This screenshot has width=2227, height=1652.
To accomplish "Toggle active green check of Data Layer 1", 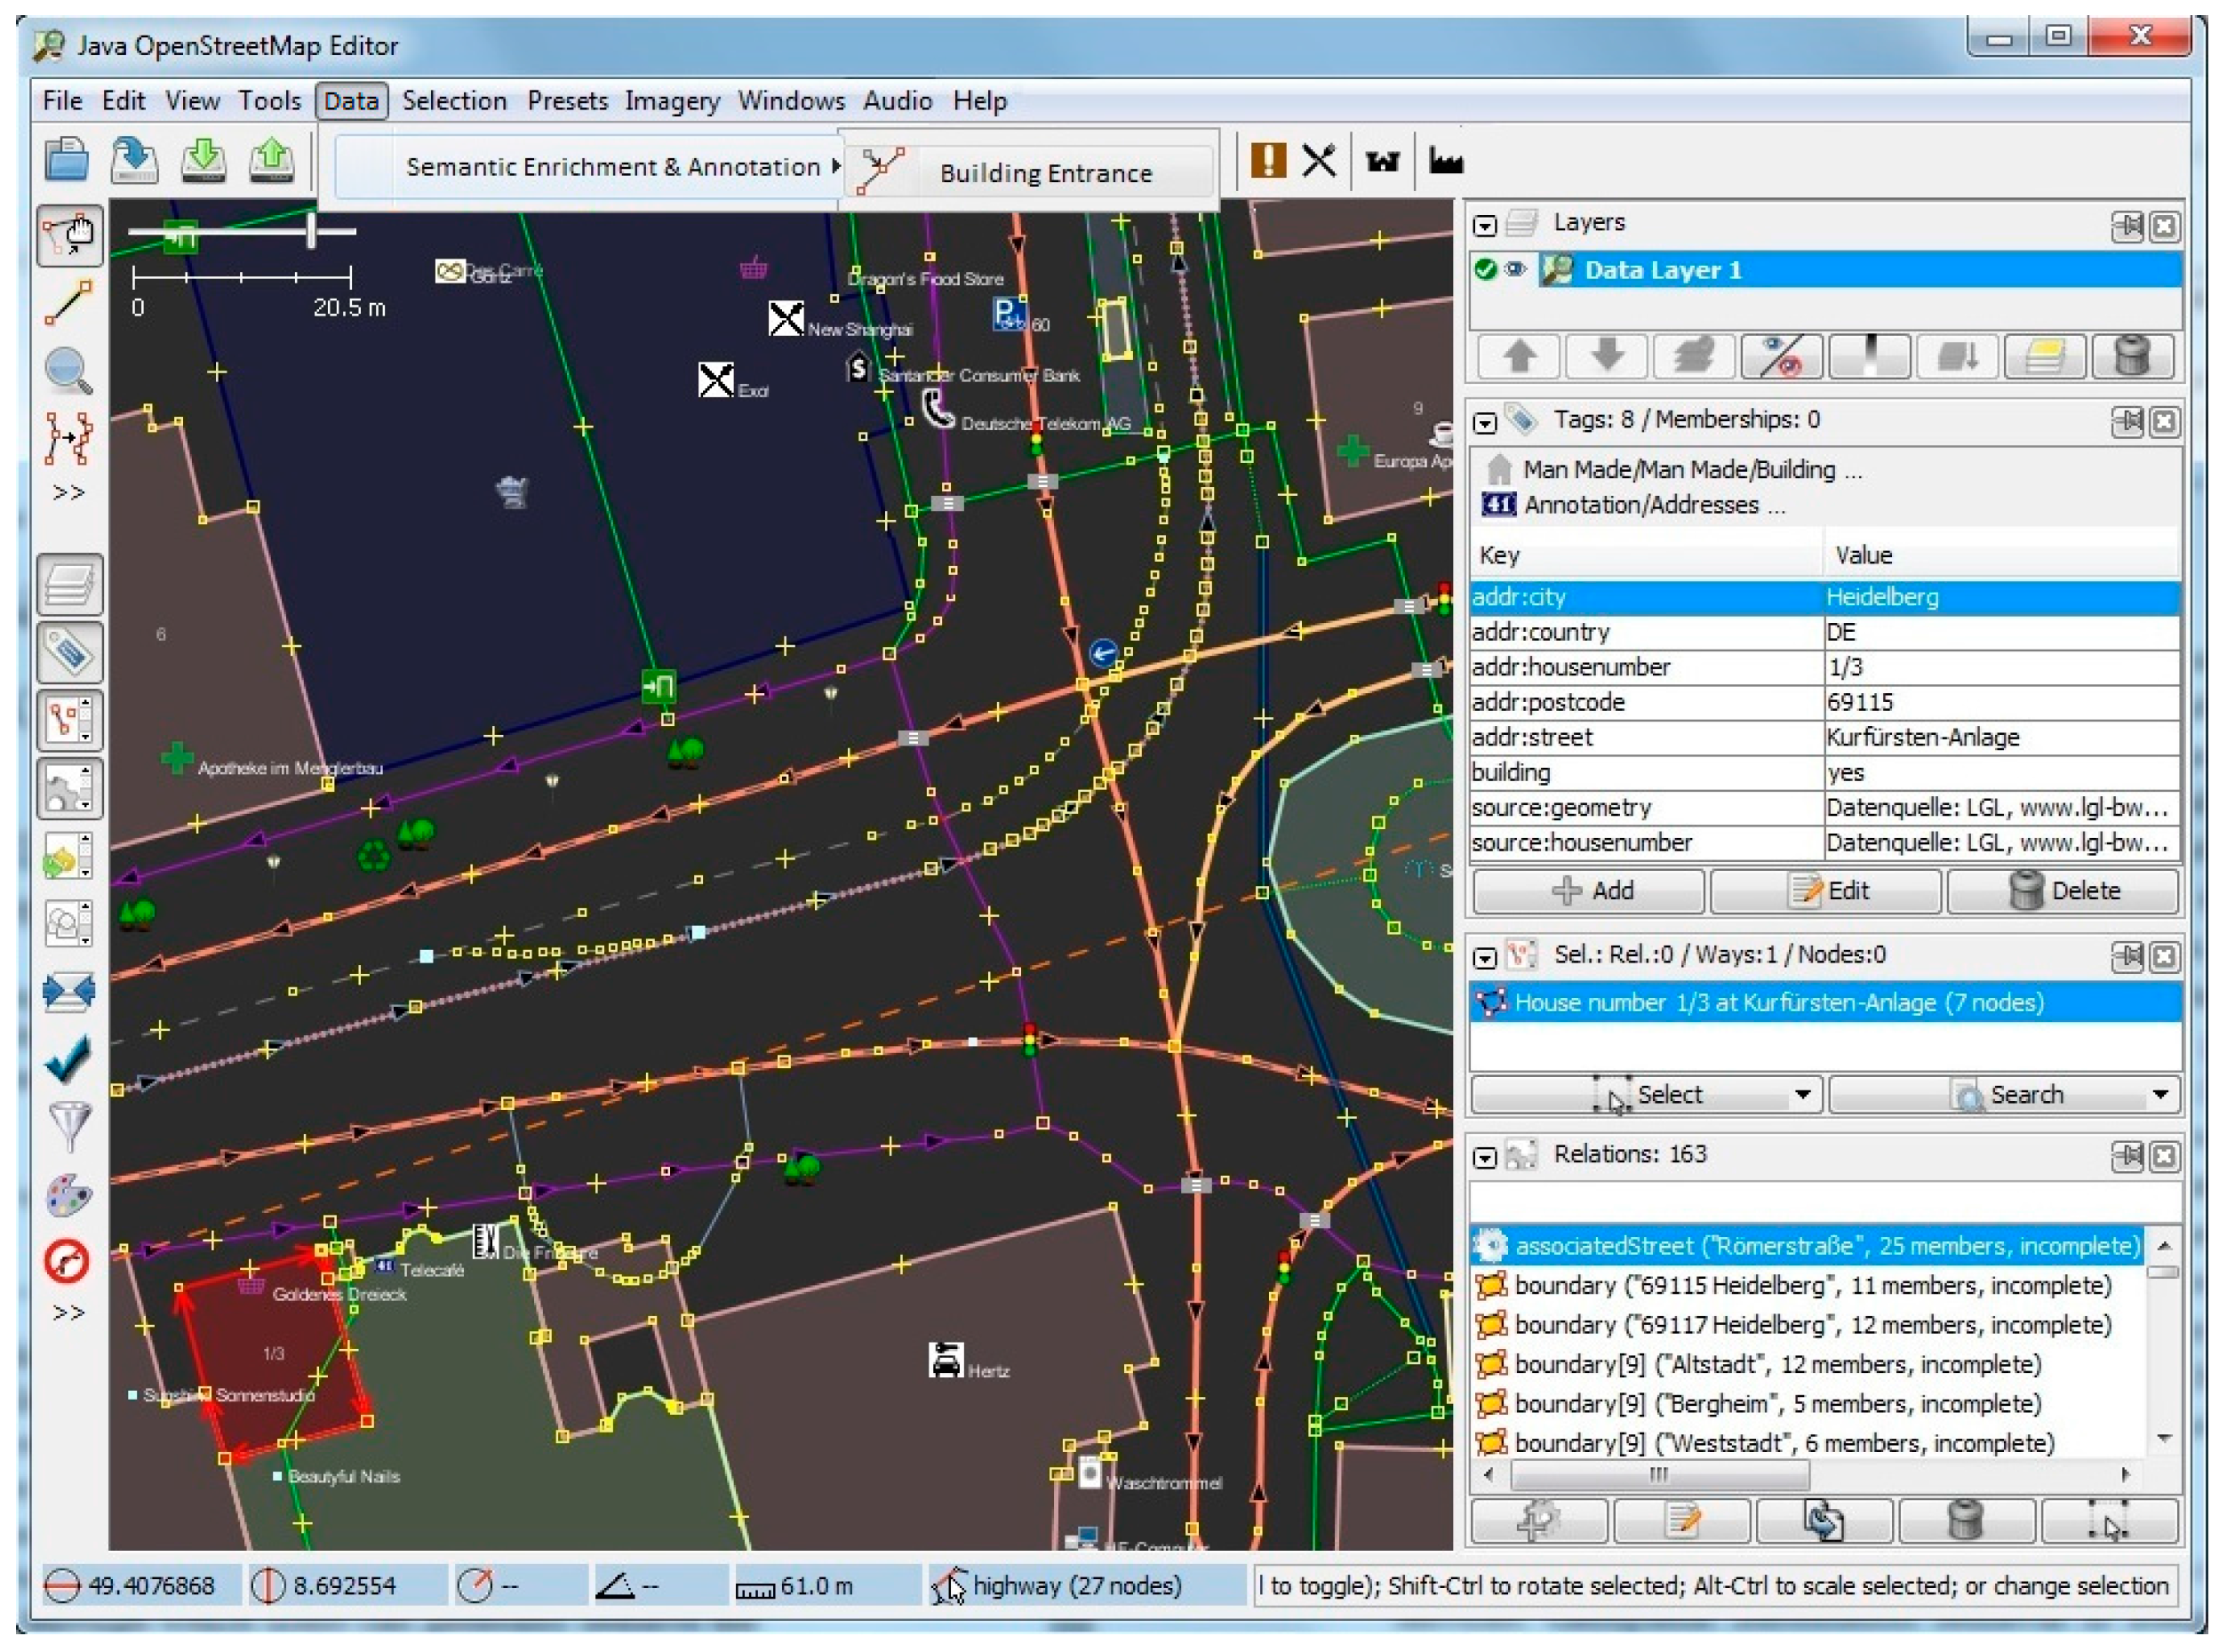I will pos(1485,269).
